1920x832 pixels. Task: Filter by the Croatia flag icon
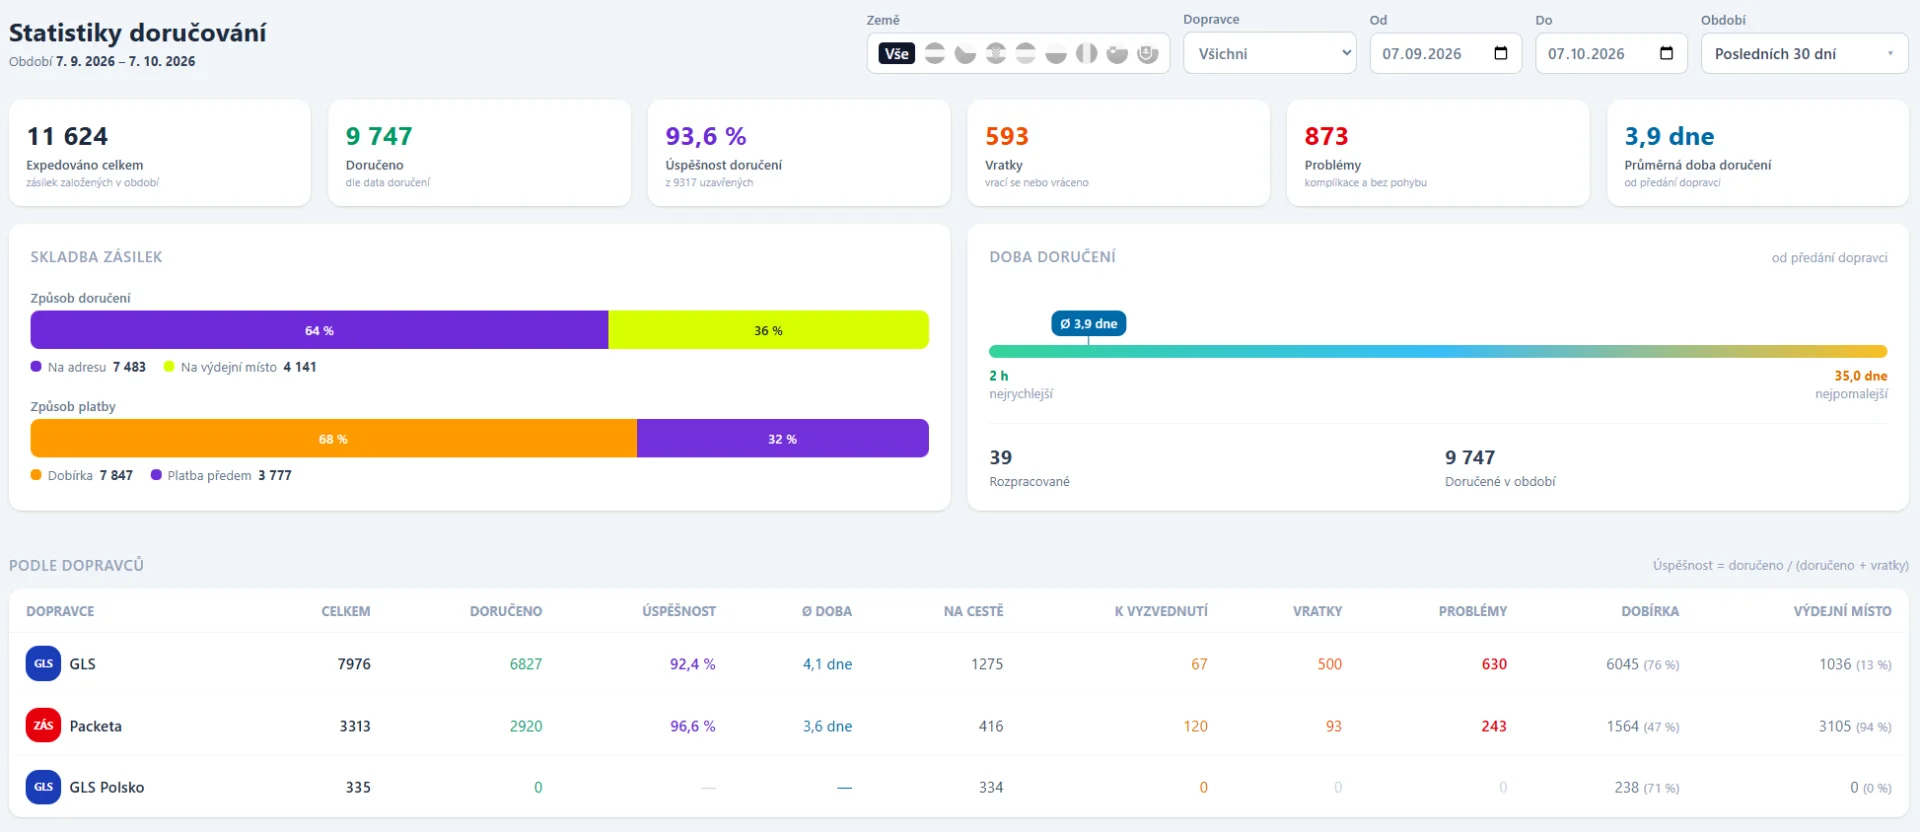click(996, 53)
